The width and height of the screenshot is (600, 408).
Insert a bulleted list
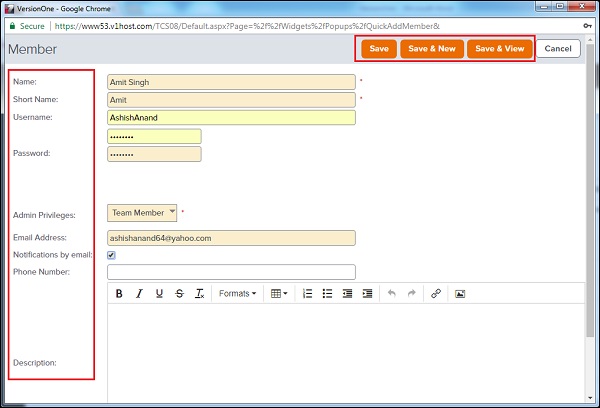point(327,294)
